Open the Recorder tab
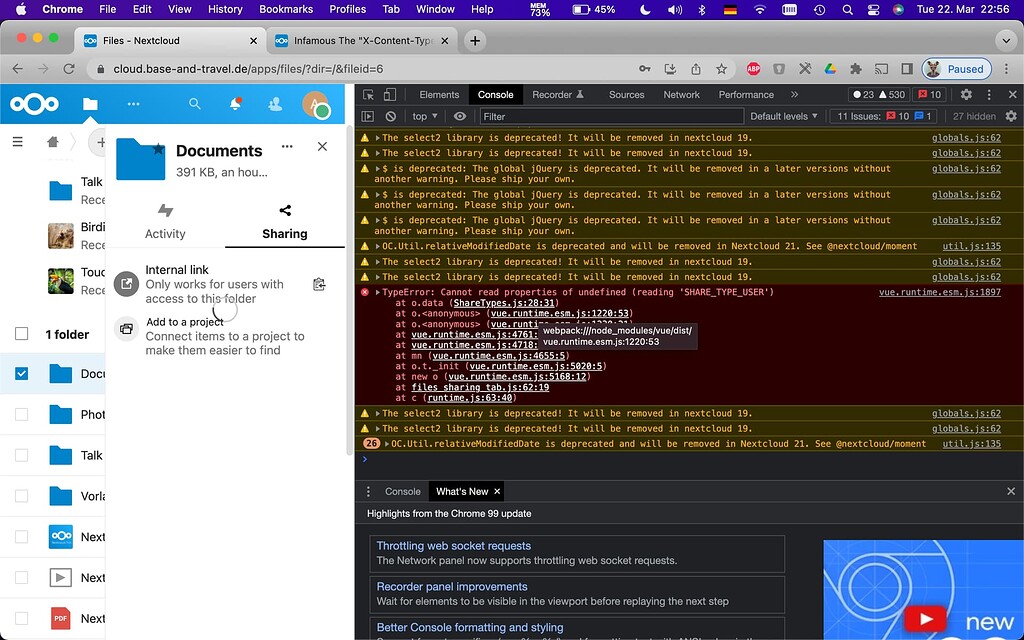1024x640 pixels. click(558, 95)
